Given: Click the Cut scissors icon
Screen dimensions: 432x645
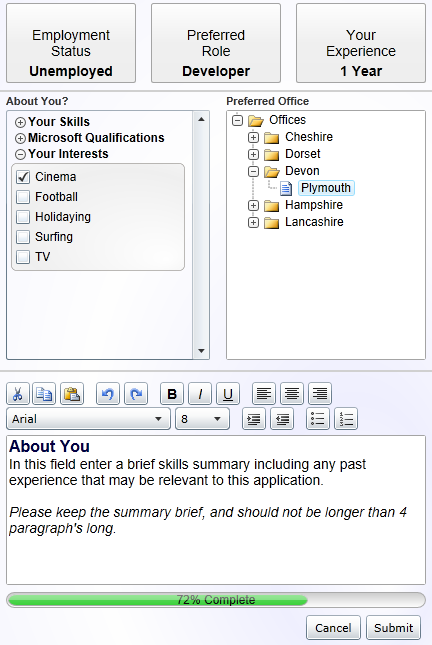Looking at the screenshot, I should [x=18, y=394].
